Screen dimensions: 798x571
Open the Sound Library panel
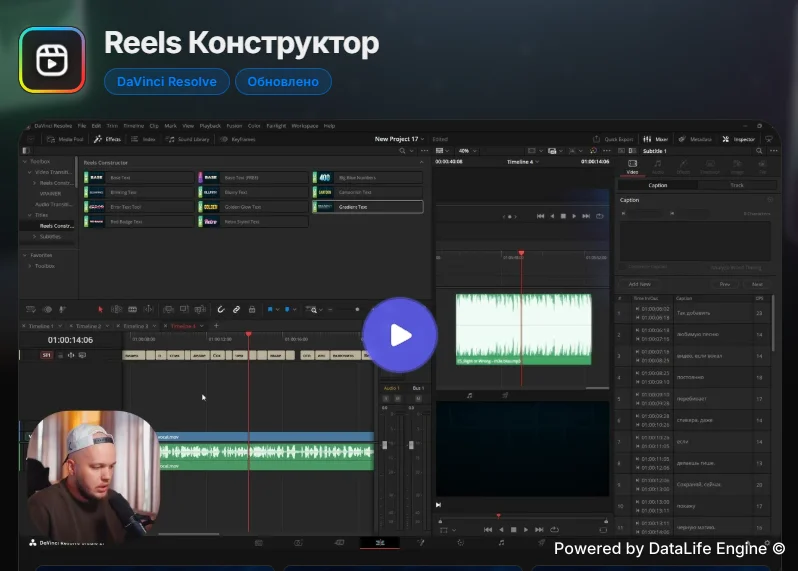[188, 139]
